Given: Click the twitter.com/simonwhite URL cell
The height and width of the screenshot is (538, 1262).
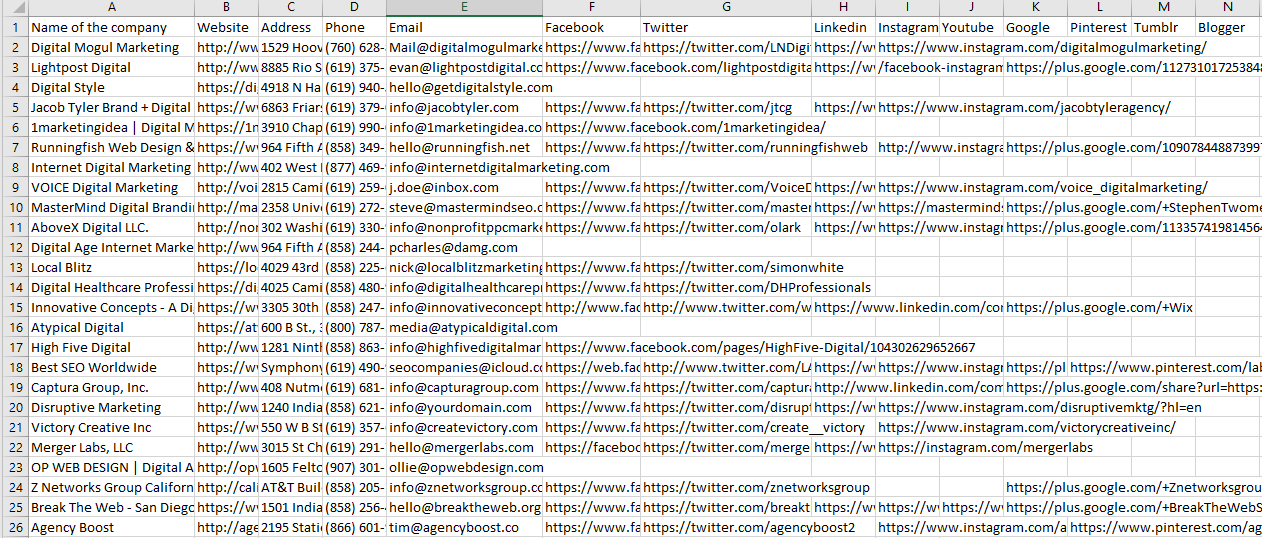Looking at the screenshot, I should [x=725, y=267].
